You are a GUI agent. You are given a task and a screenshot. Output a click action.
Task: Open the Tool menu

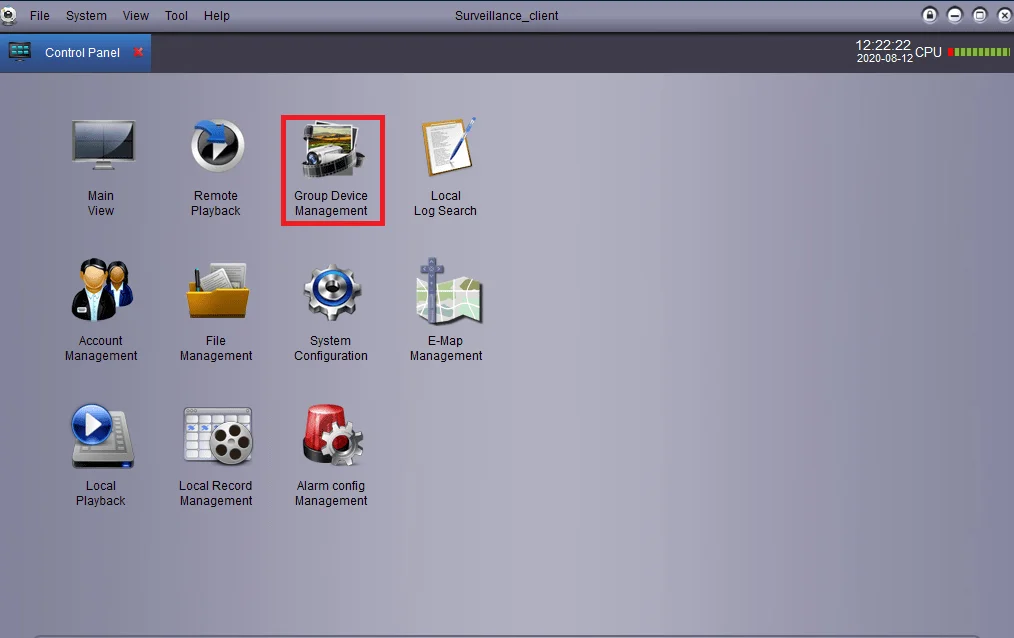tap(176, 15)
